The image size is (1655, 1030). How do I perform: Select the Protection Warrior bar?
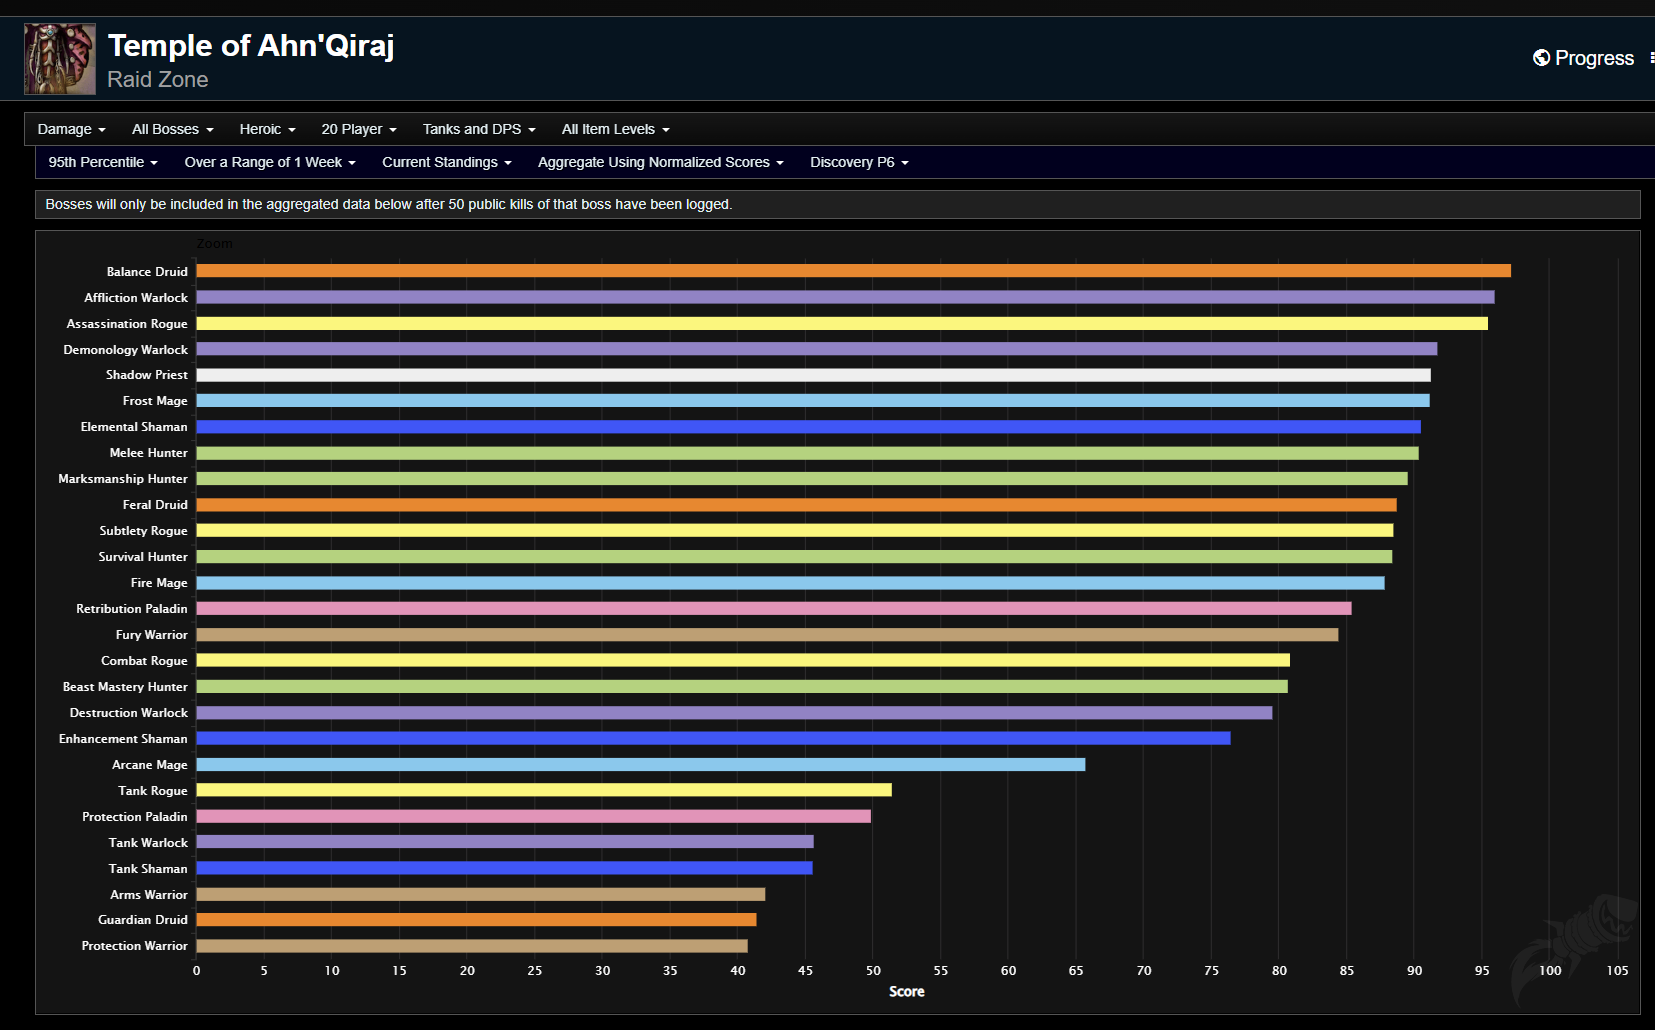click(x=472, y=946)
